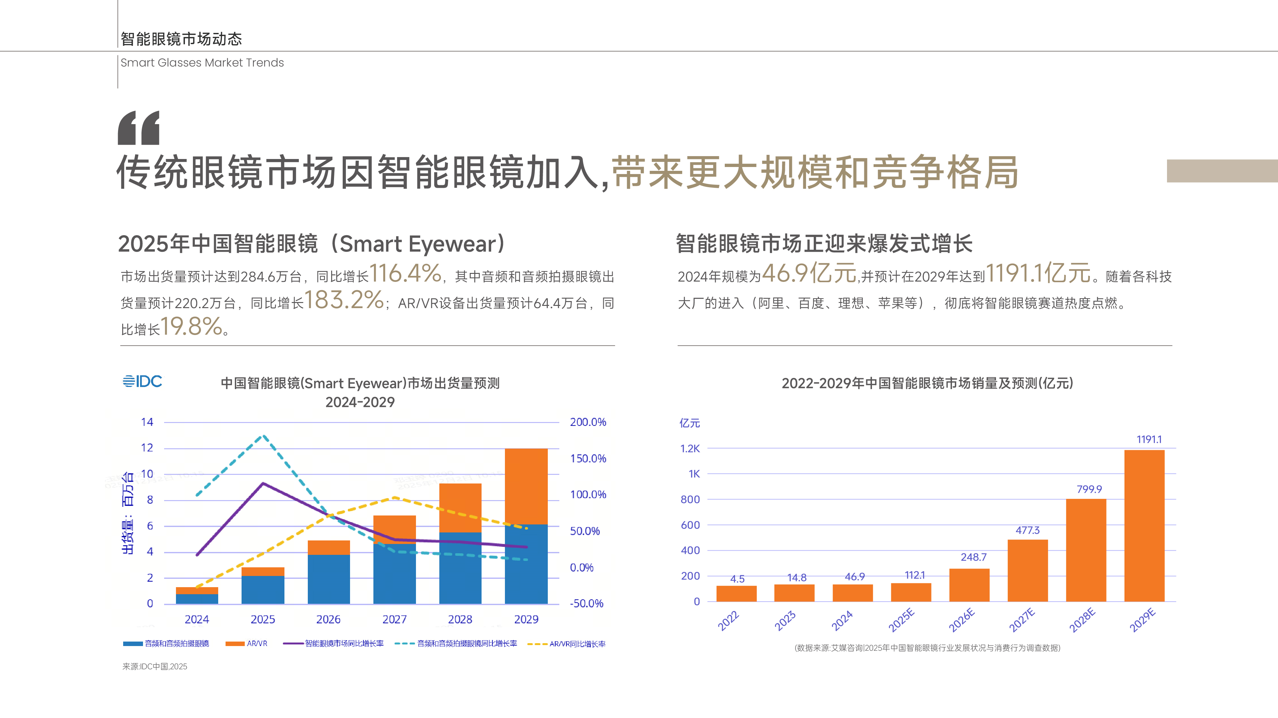Click the 2026E bar labeled 248.7
The width and height of the screenshot is (1278, 718).
[x=969, y=585]
